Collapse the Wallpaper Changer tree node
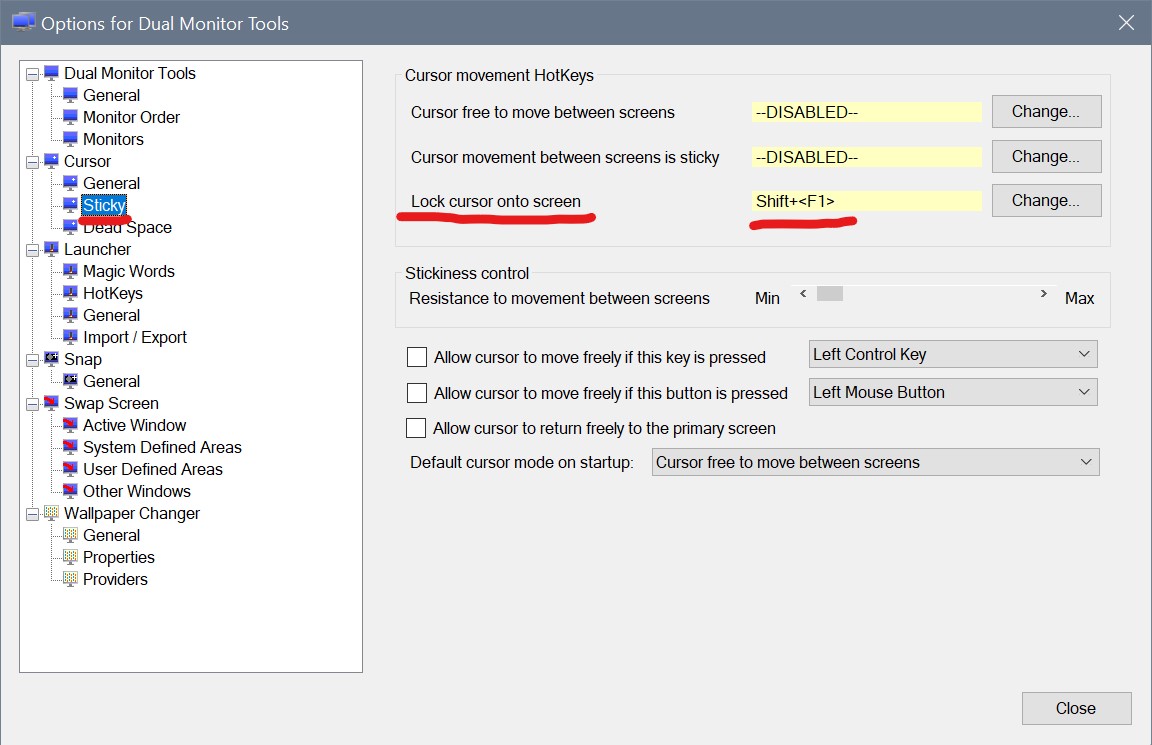This screenshot has height=745, width=1152. coord(32,514)
